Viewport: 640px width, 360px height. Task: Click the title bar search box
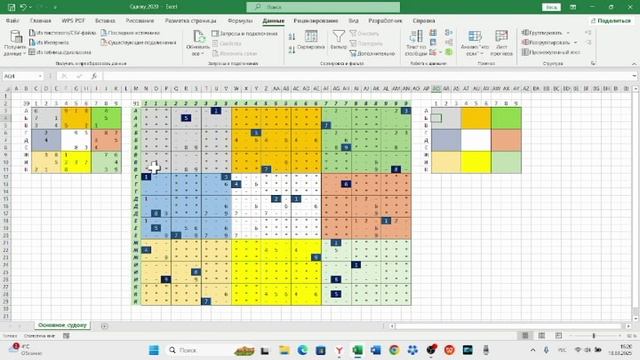coord(323,7)
